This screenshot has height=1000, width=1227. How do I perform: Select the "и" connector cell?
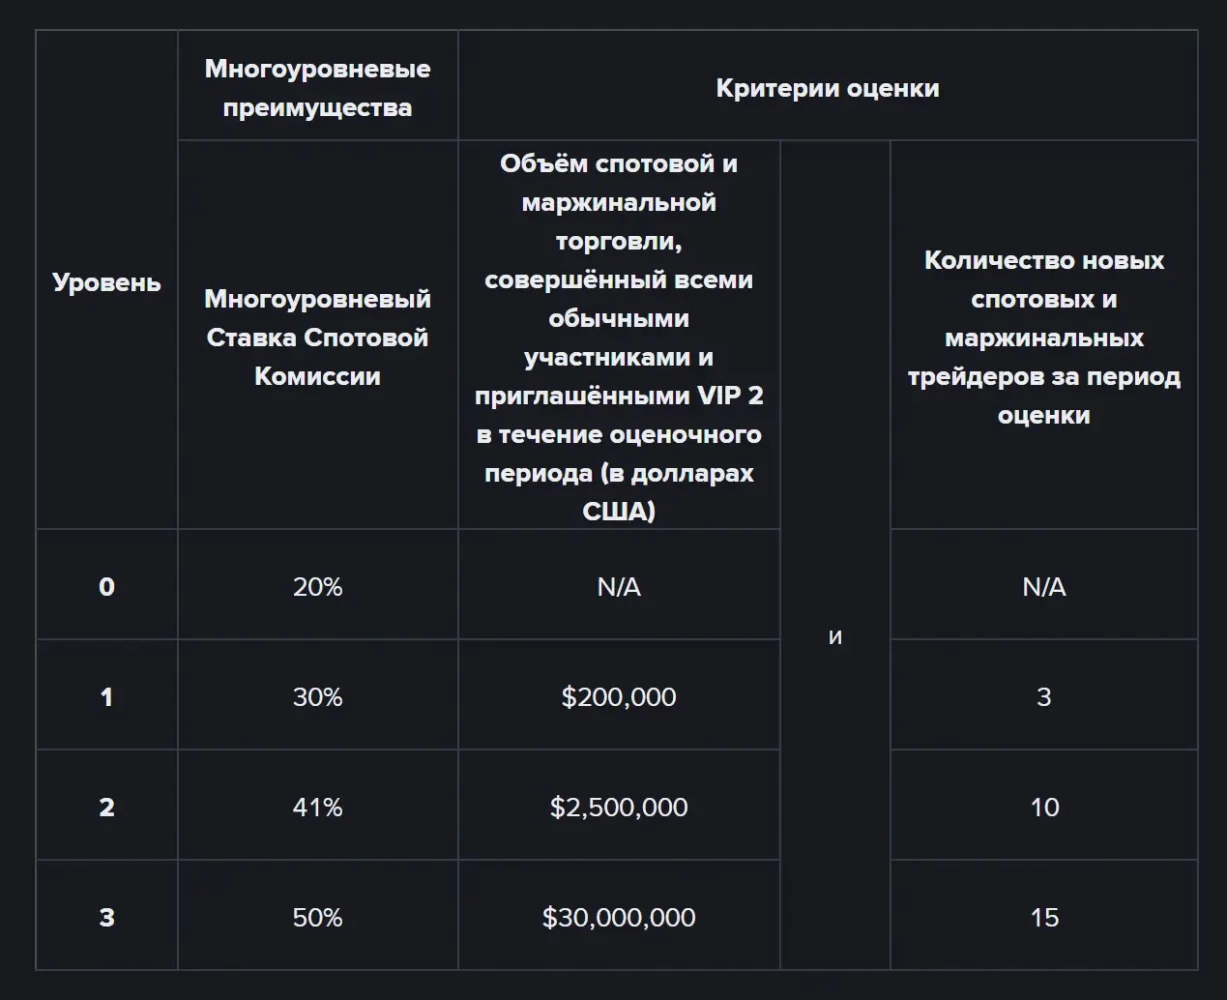tap(835, 637)
